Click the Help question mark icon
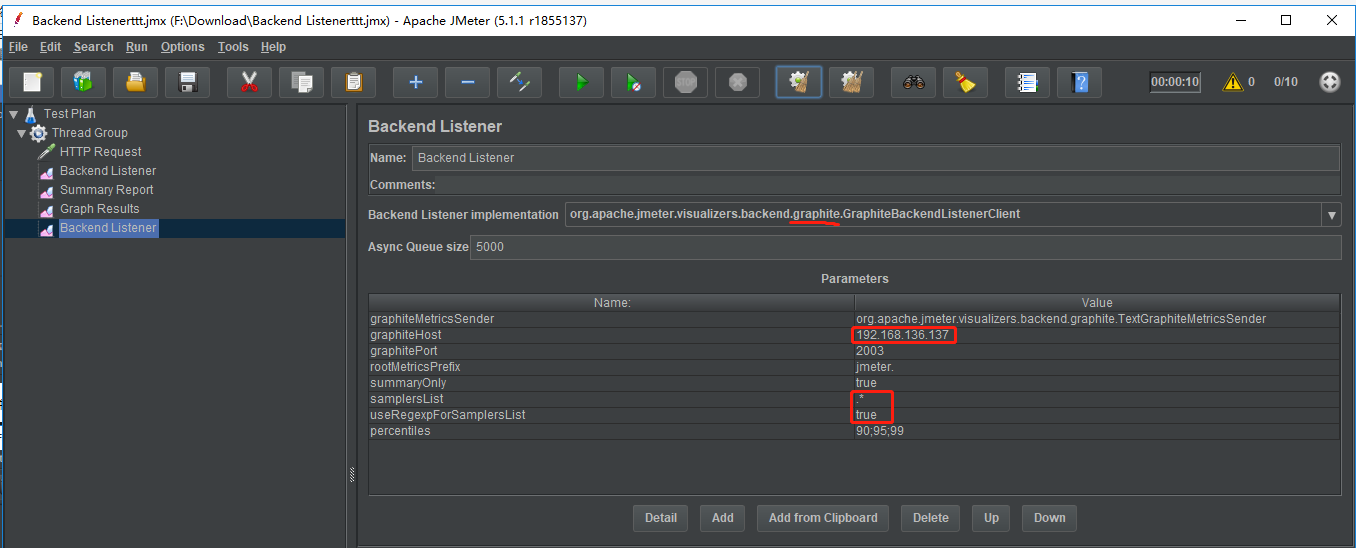This screenshot has width=1356, height=548. [x=1080, y=82]
